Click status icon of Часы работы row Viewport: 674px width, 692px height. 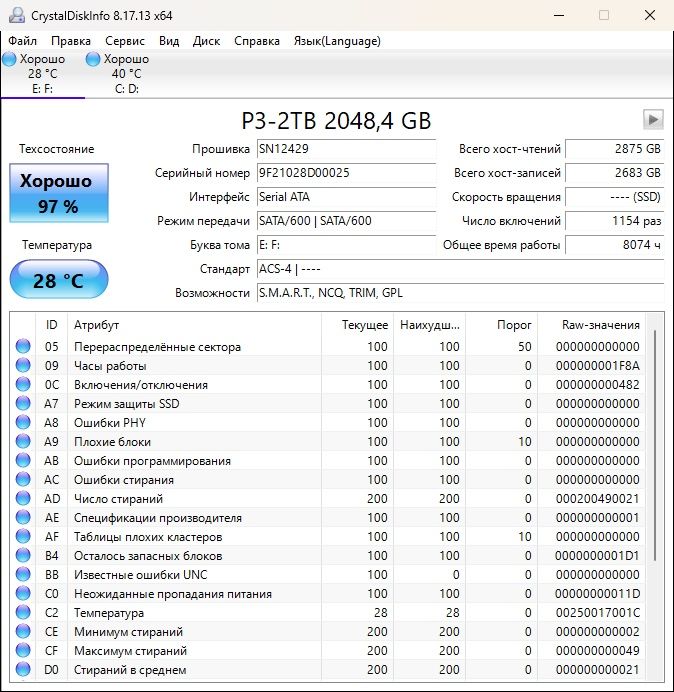pyautogui.click(x=23, y=365)
